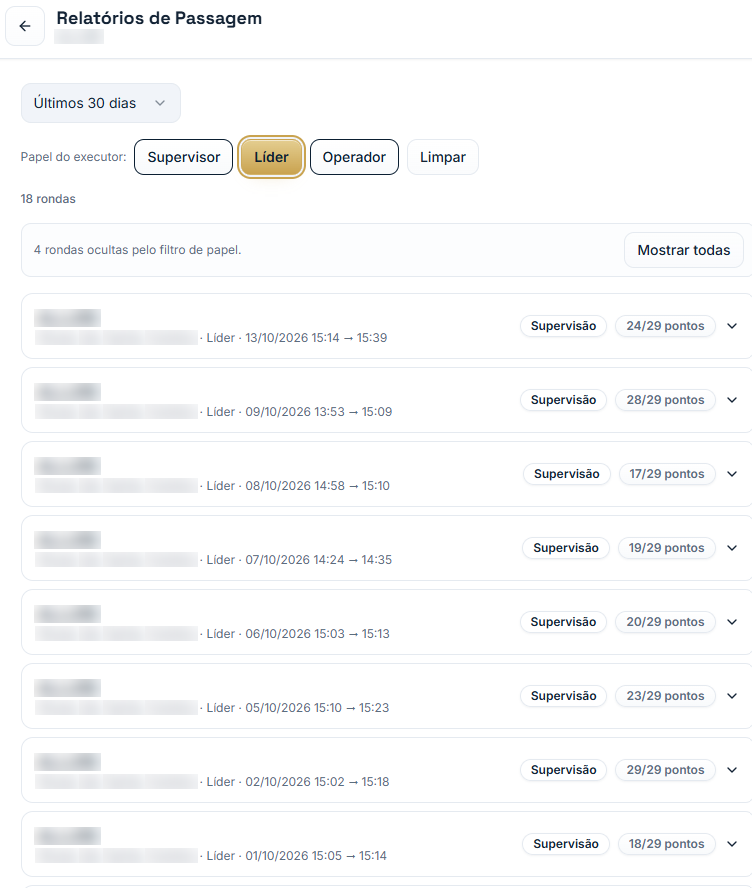
Task: Select Supervisão tag on 01/10/2026 round
Action: pyautogui.click(x=566, y=844)
